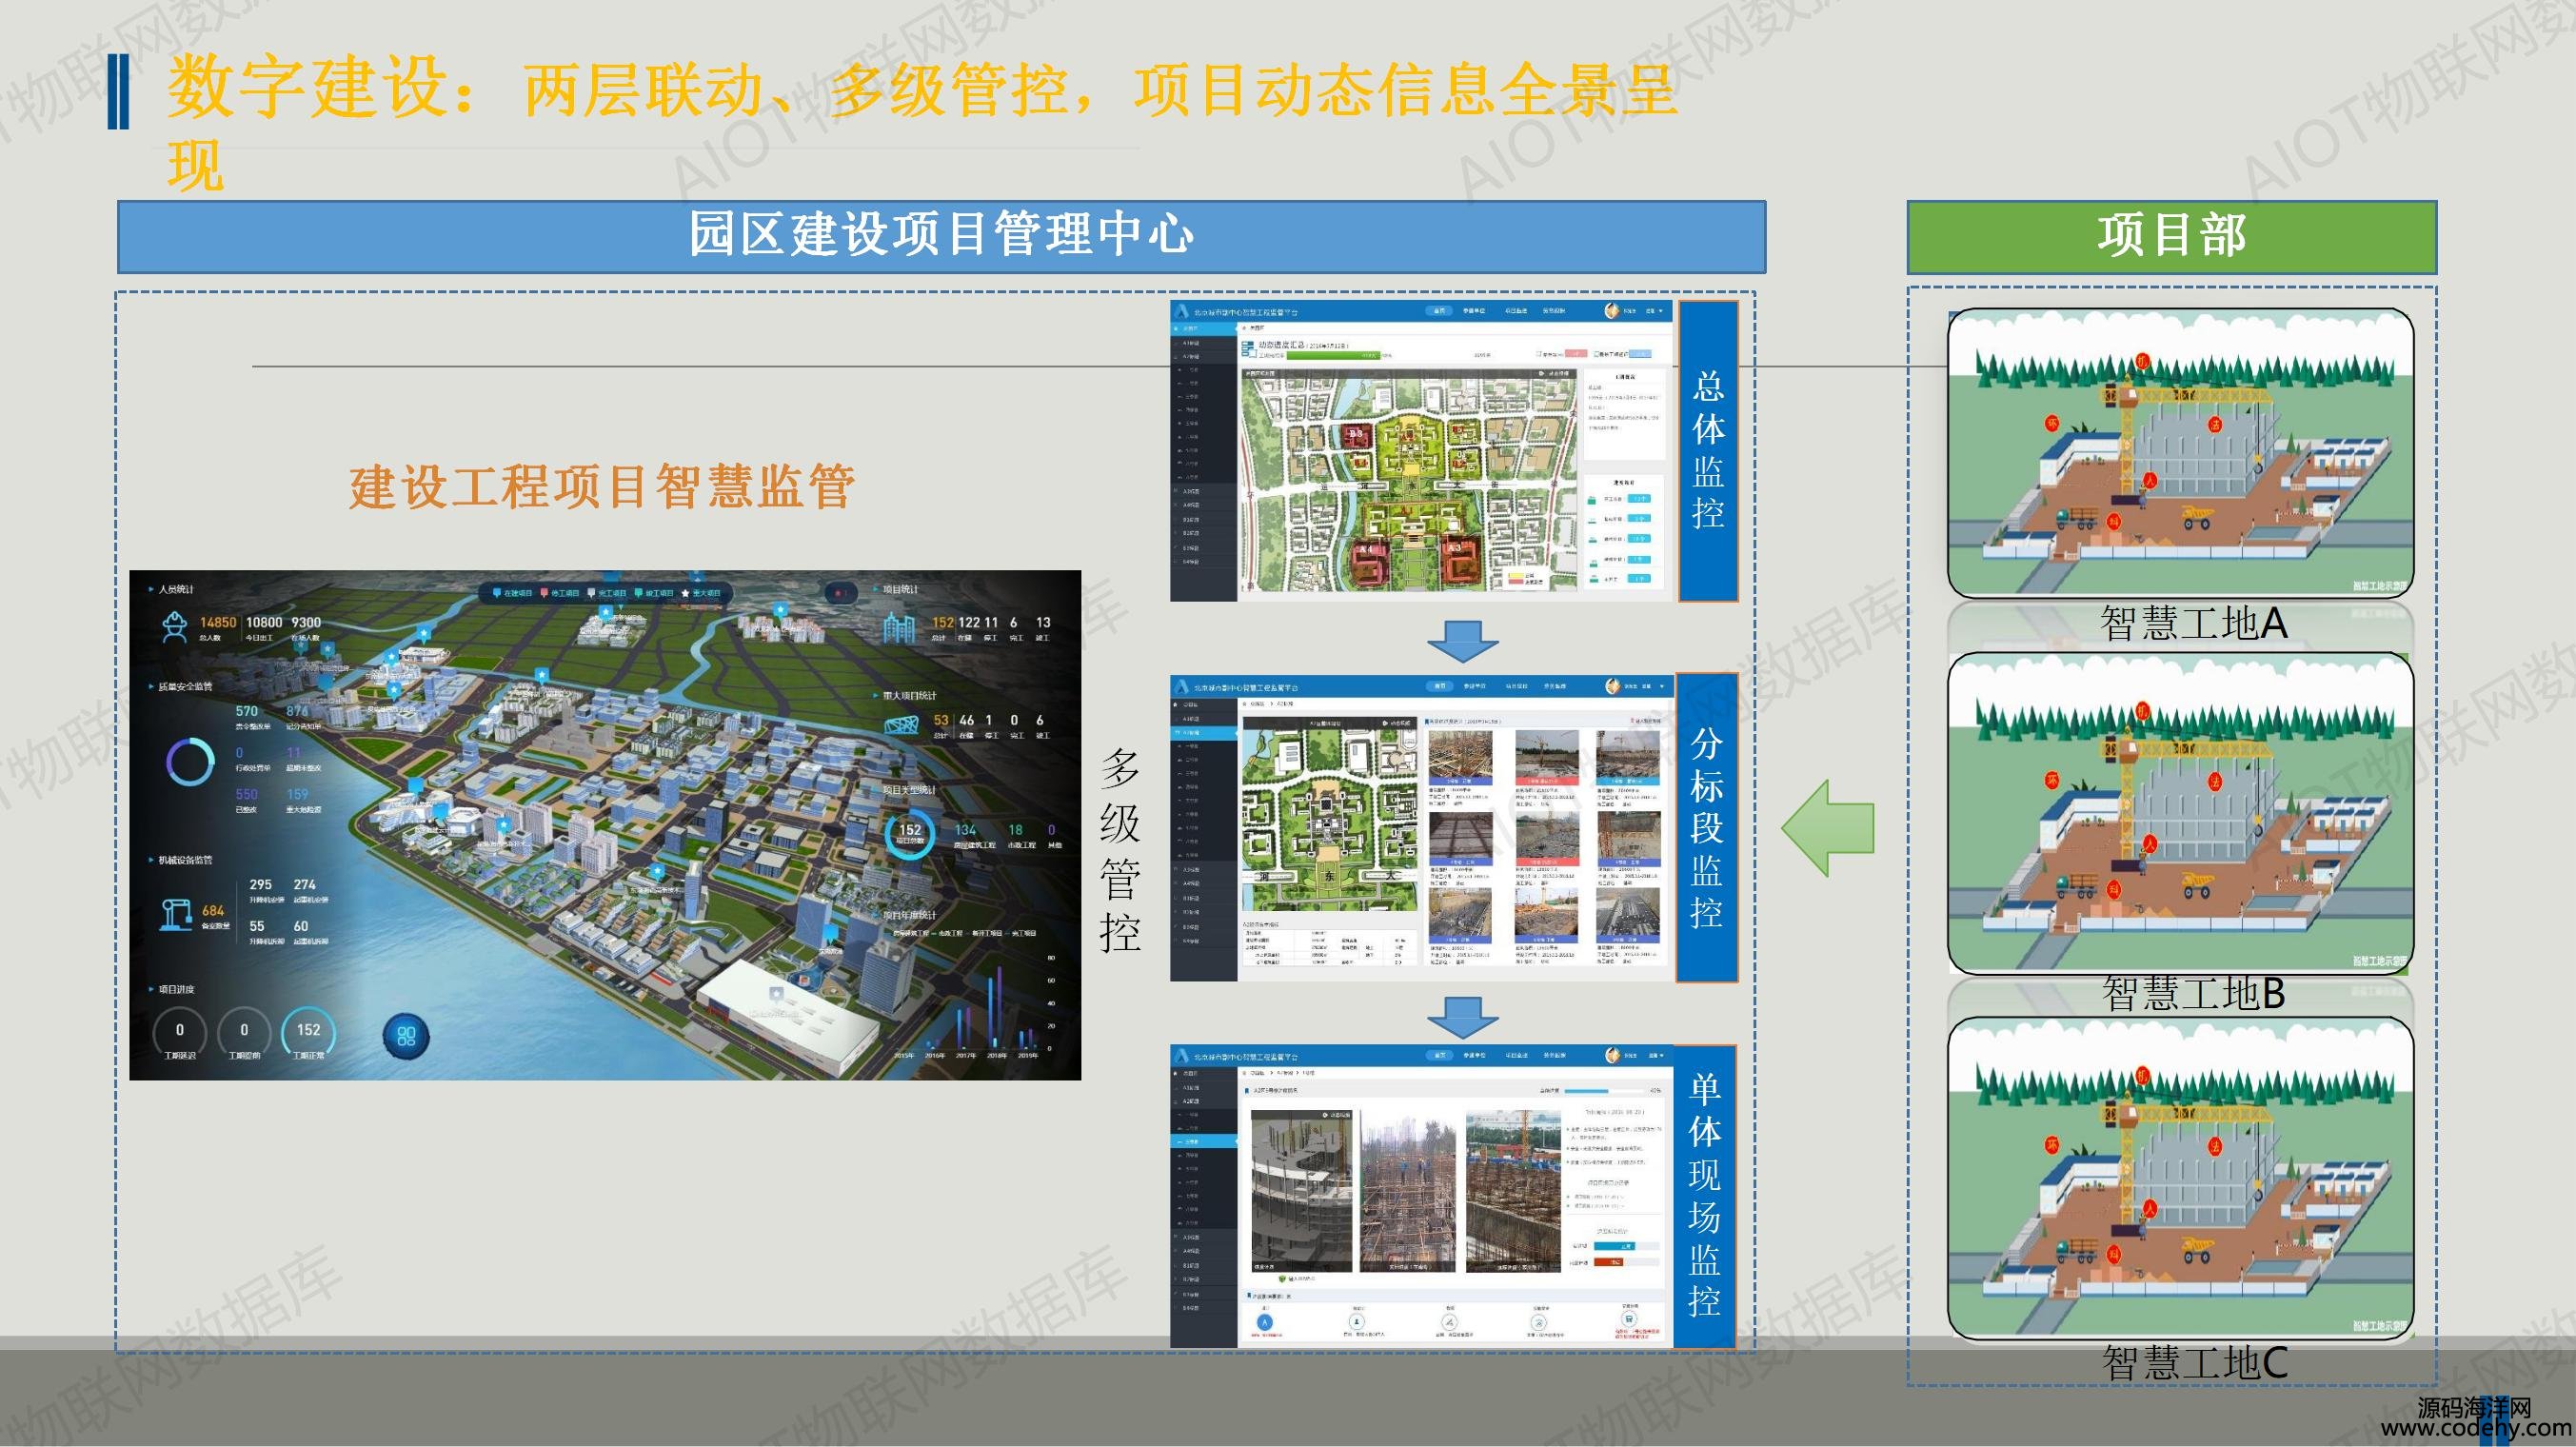This screenshot has height=1447, width=2576.
Task: Select 首页 tab in single-site monitoring screenshot
Action: [x=1439, y=1055]
